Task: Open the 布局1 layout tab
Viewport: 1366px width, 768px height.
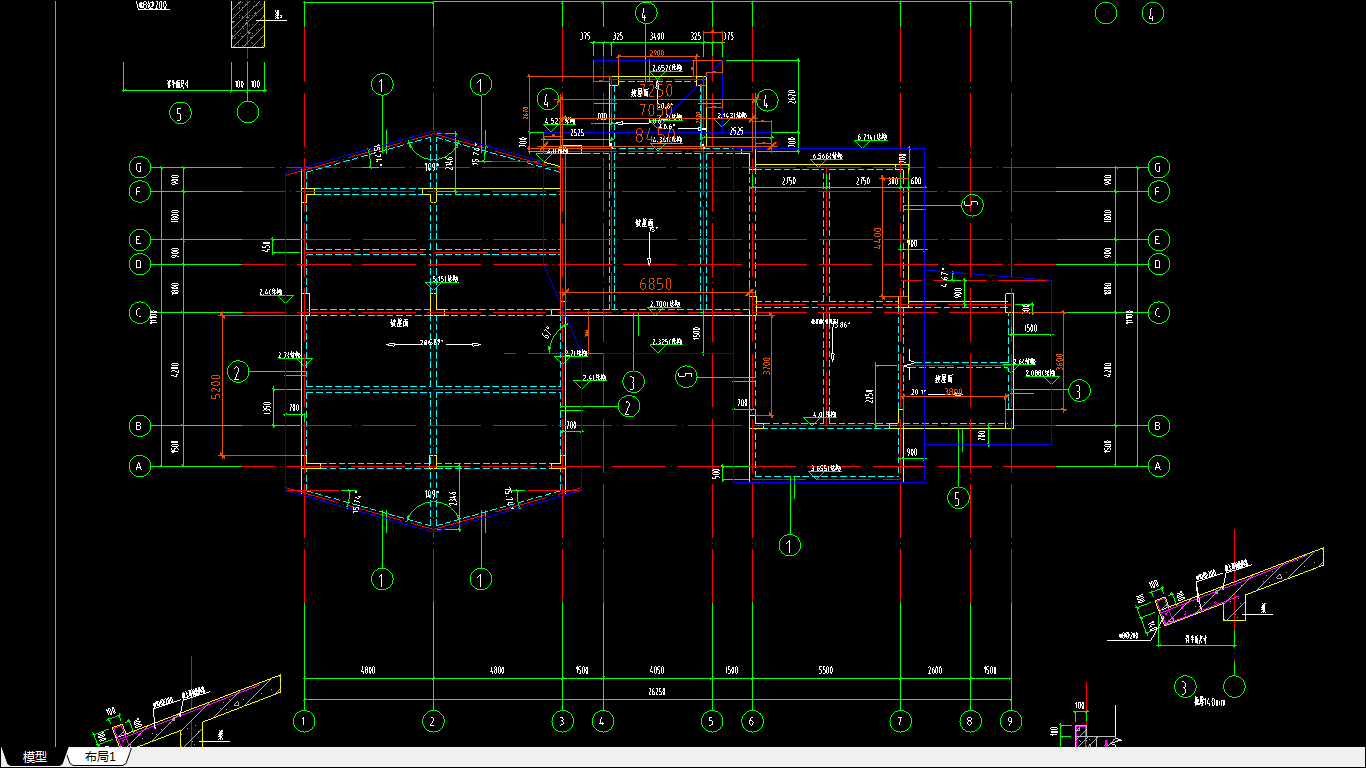Action: (100, 757)
